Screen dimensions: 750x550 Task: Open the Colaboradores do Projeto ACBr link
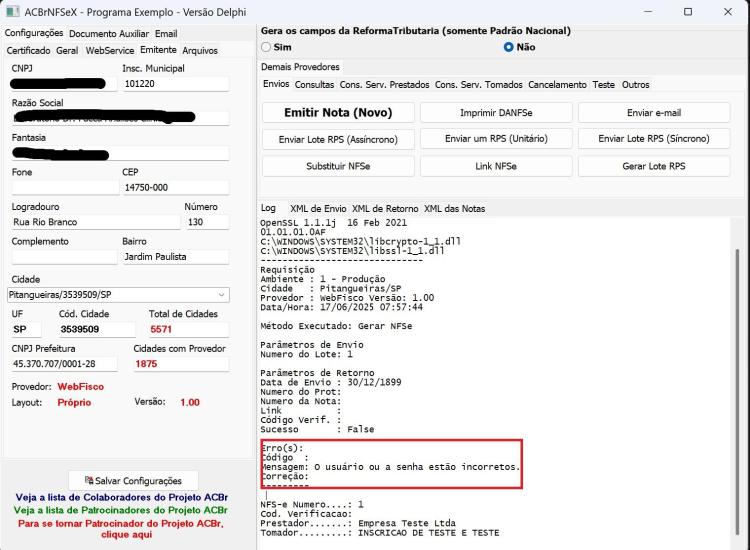121,497
